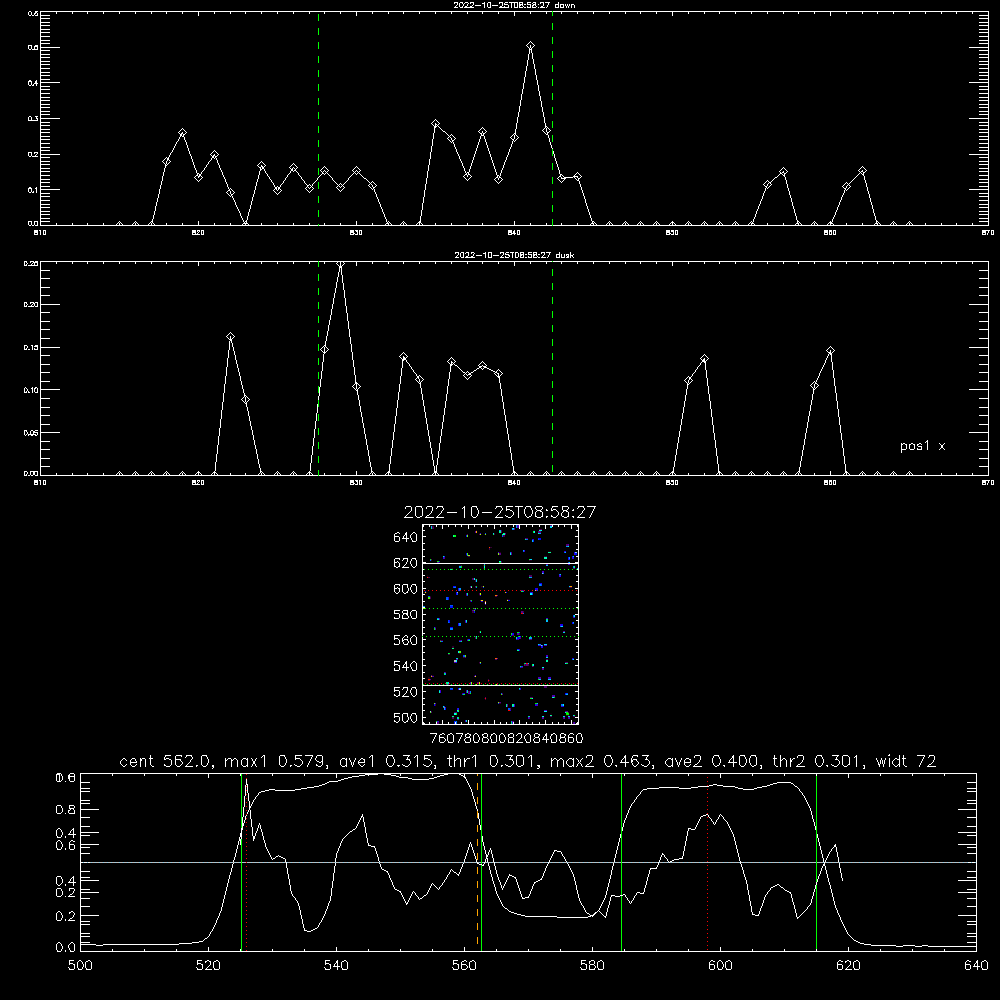Click "max2 0.463" in the stats line
1000x1000 pixels.
(601, 761)
